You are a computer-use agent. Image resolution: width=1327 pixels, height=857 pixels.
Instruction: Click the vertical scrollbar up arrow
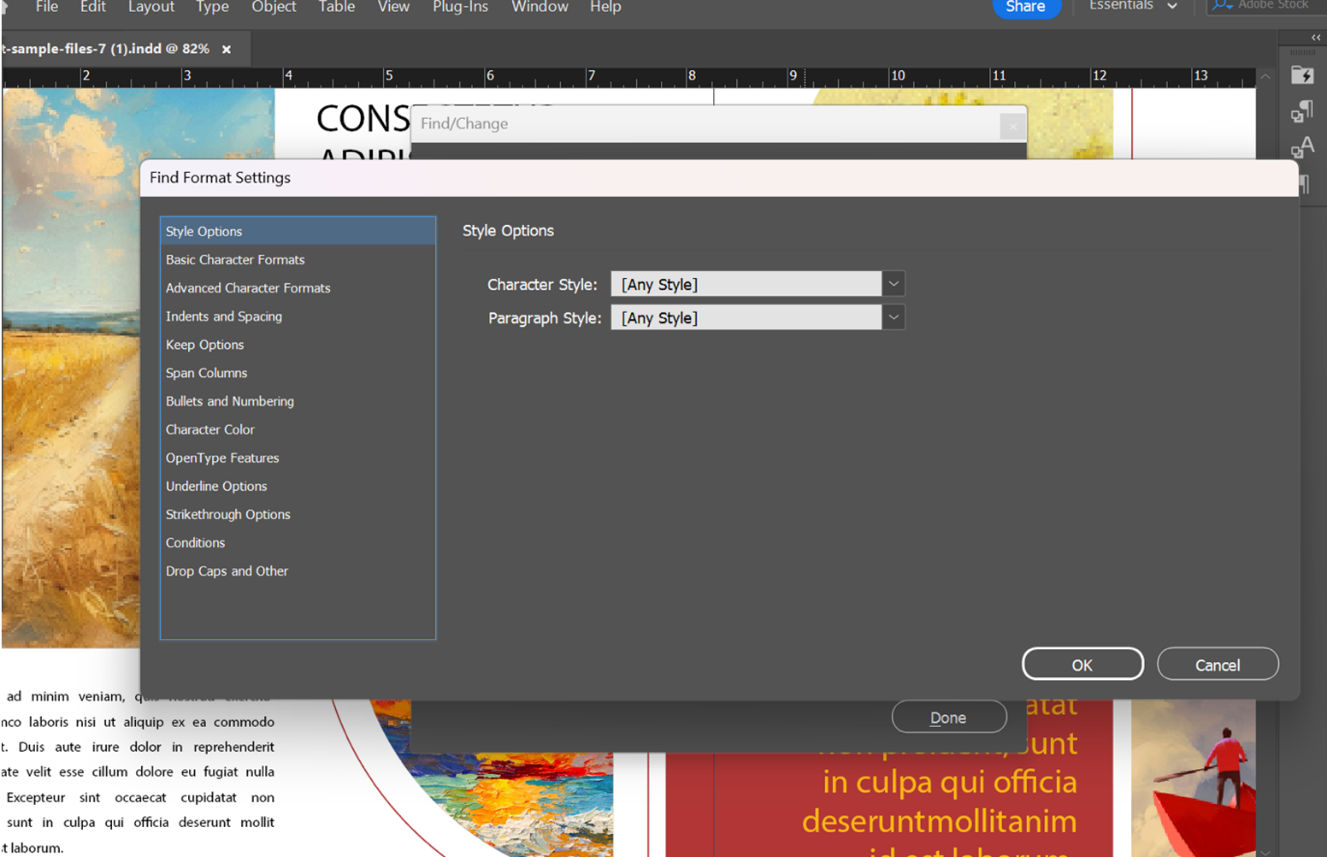point(1265,77)
